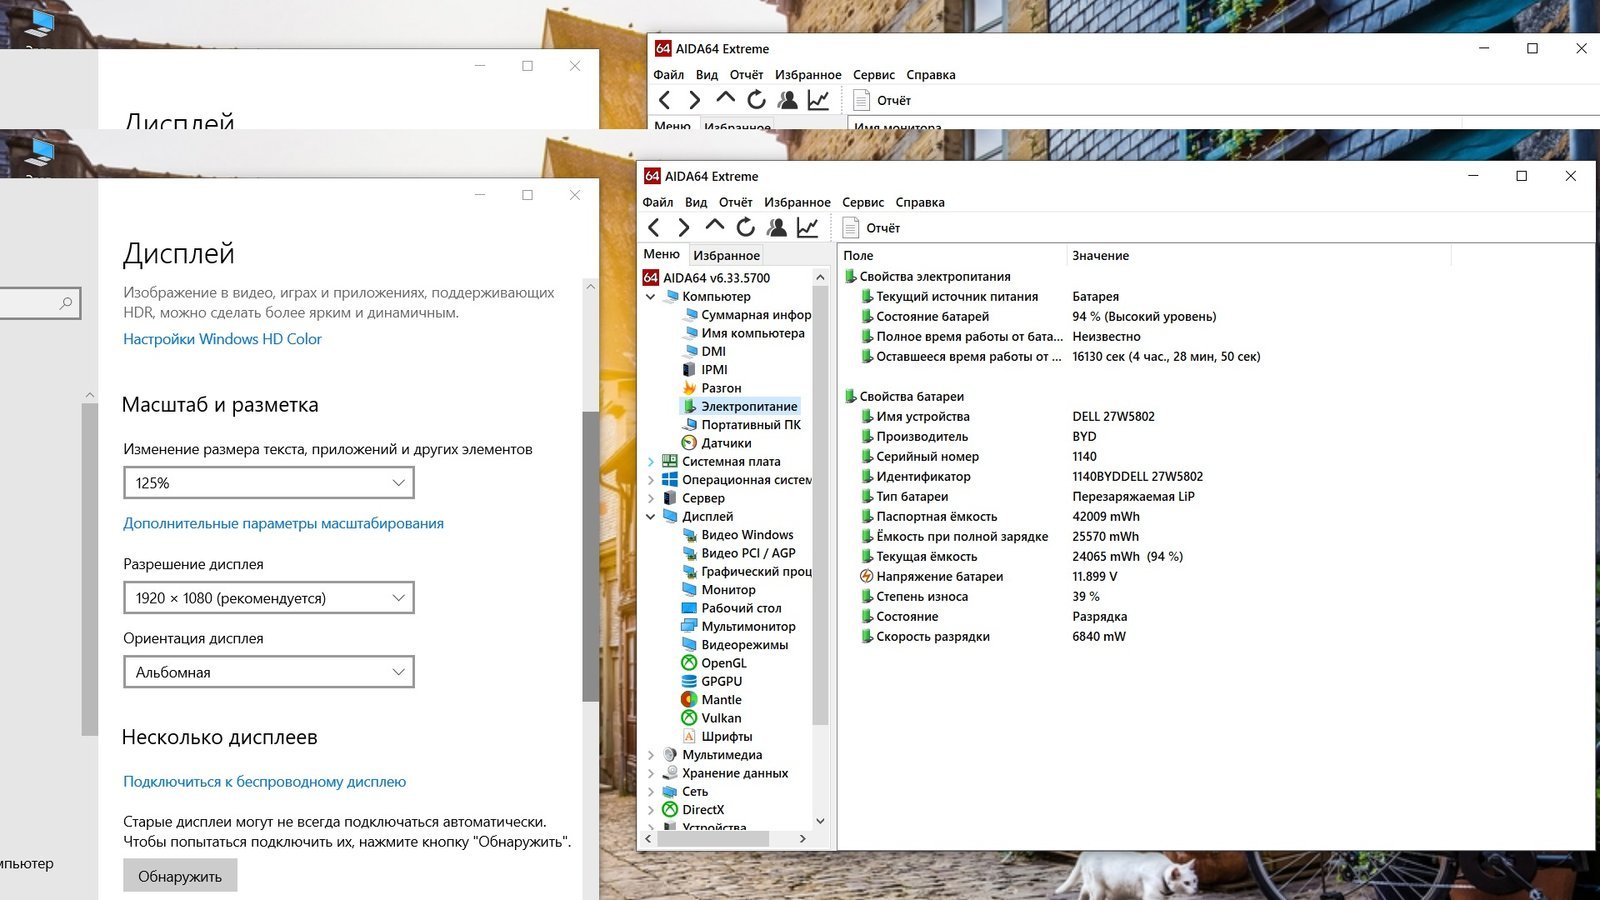Click the Обнаружить button
Screen dimensions: 1600x900
click(180, 876)
